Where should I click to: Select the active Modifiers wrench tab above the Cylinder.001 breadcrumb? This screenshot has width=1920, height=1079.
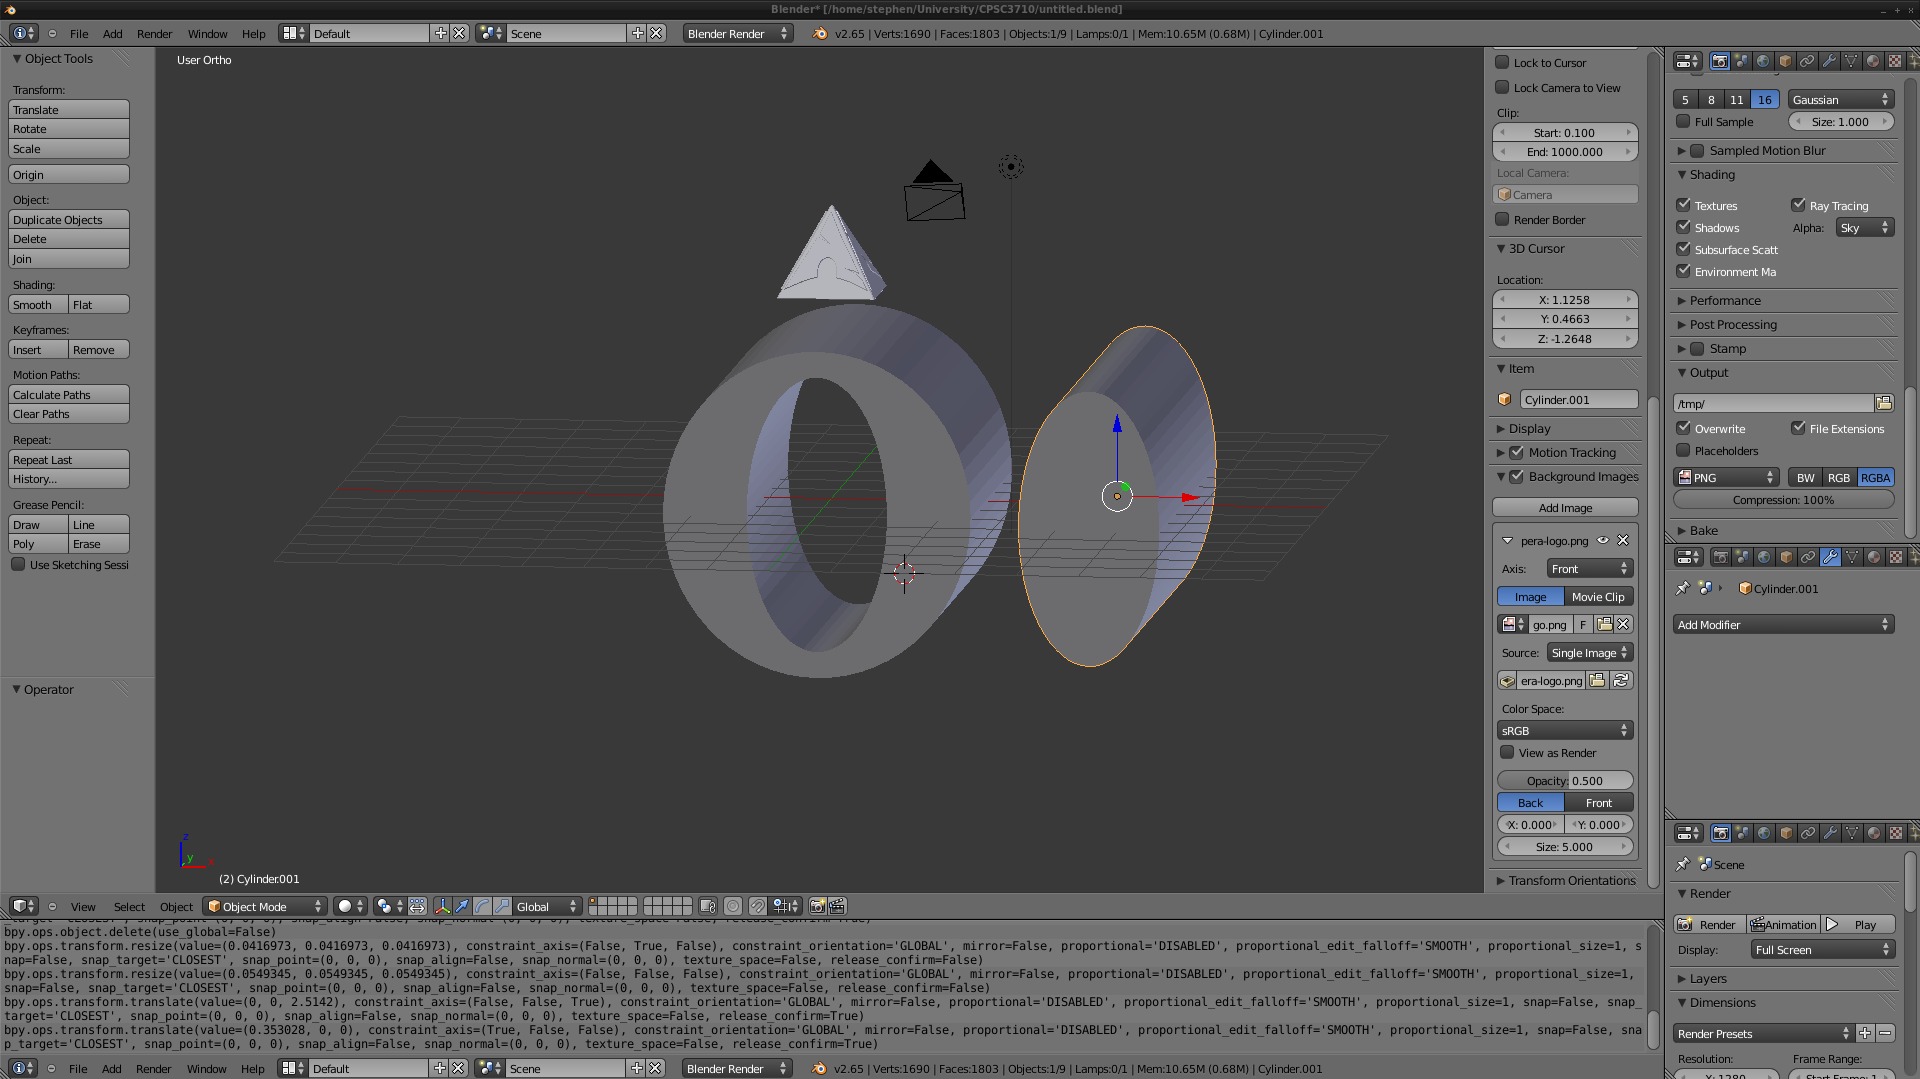(1830, 557)
